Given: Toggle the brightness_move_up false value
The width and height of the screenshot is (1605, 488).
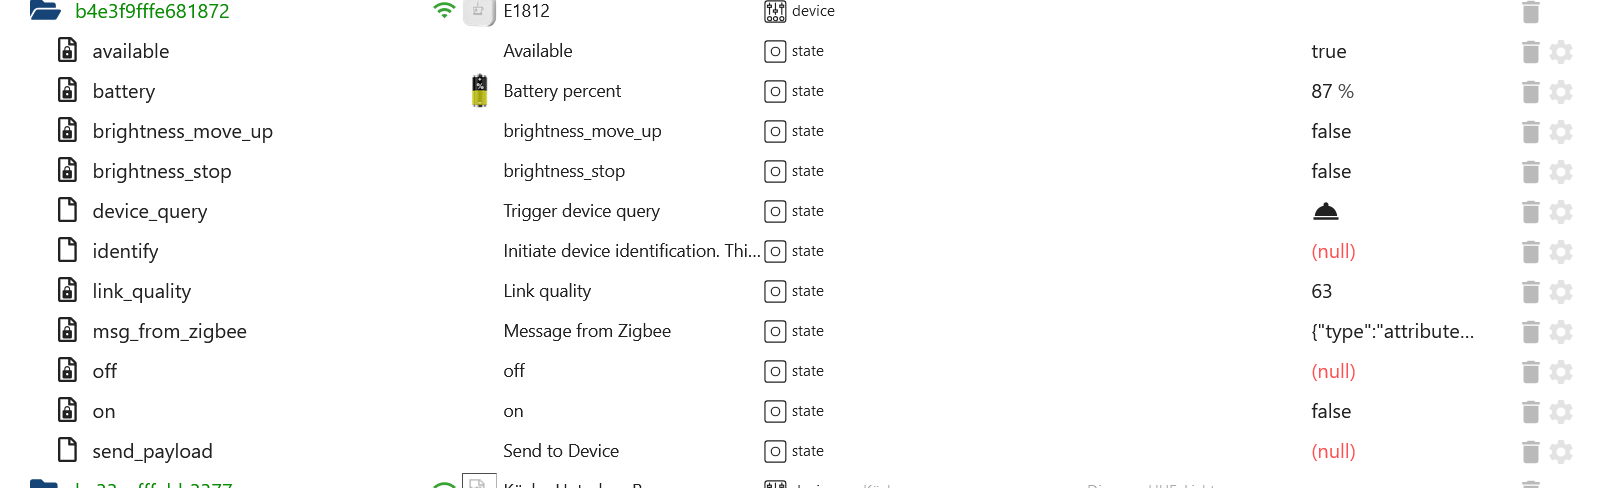Looking at the screenshot, I should pyautogui.click(x=1331, y=131).
